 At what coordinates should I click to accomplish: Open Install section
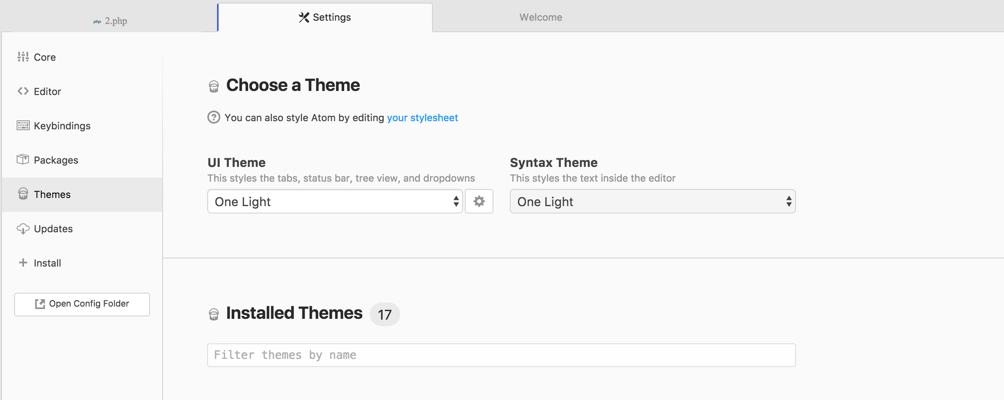[x=82, y=263]
